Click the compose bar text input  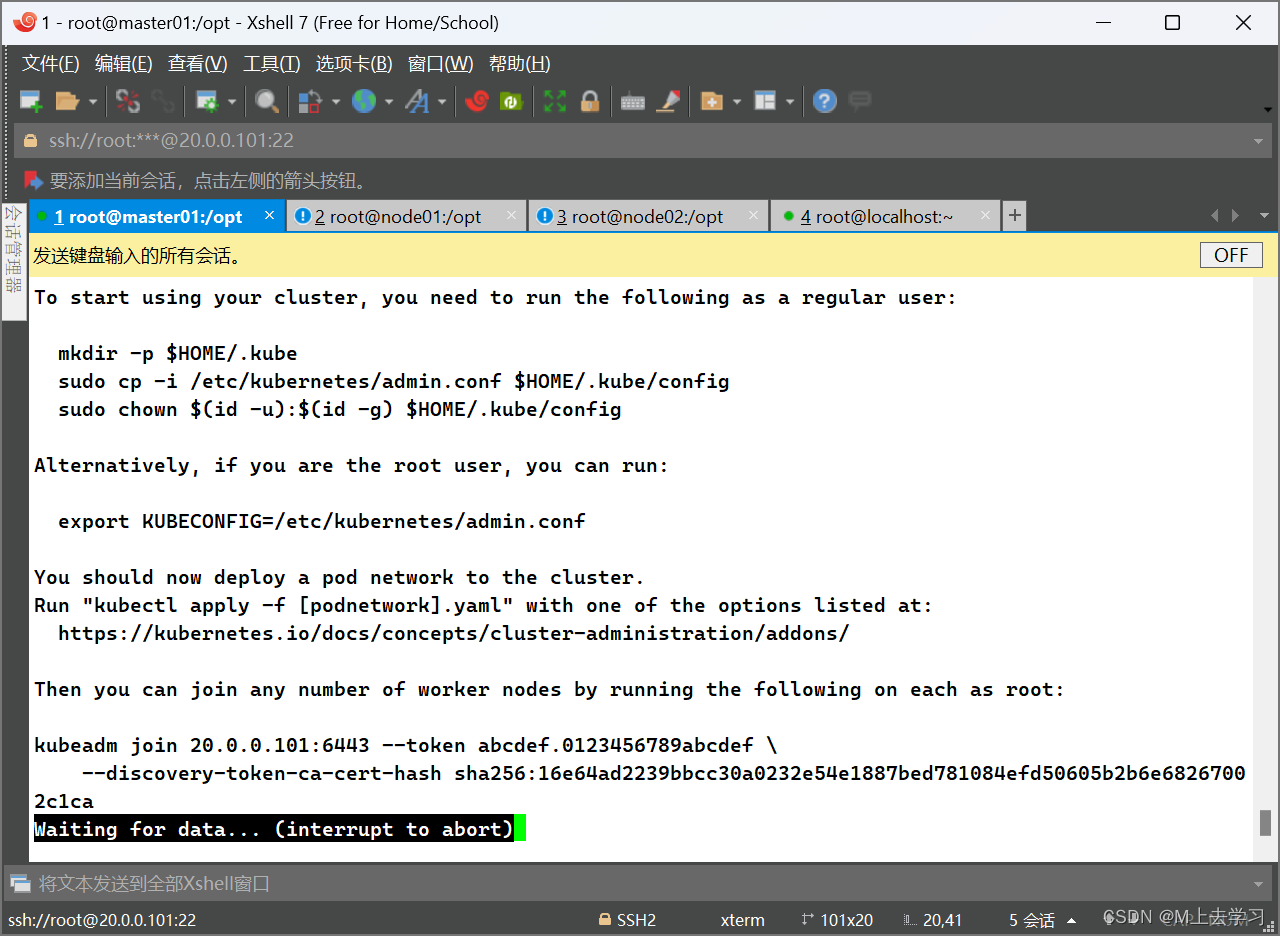coord(640,884)
